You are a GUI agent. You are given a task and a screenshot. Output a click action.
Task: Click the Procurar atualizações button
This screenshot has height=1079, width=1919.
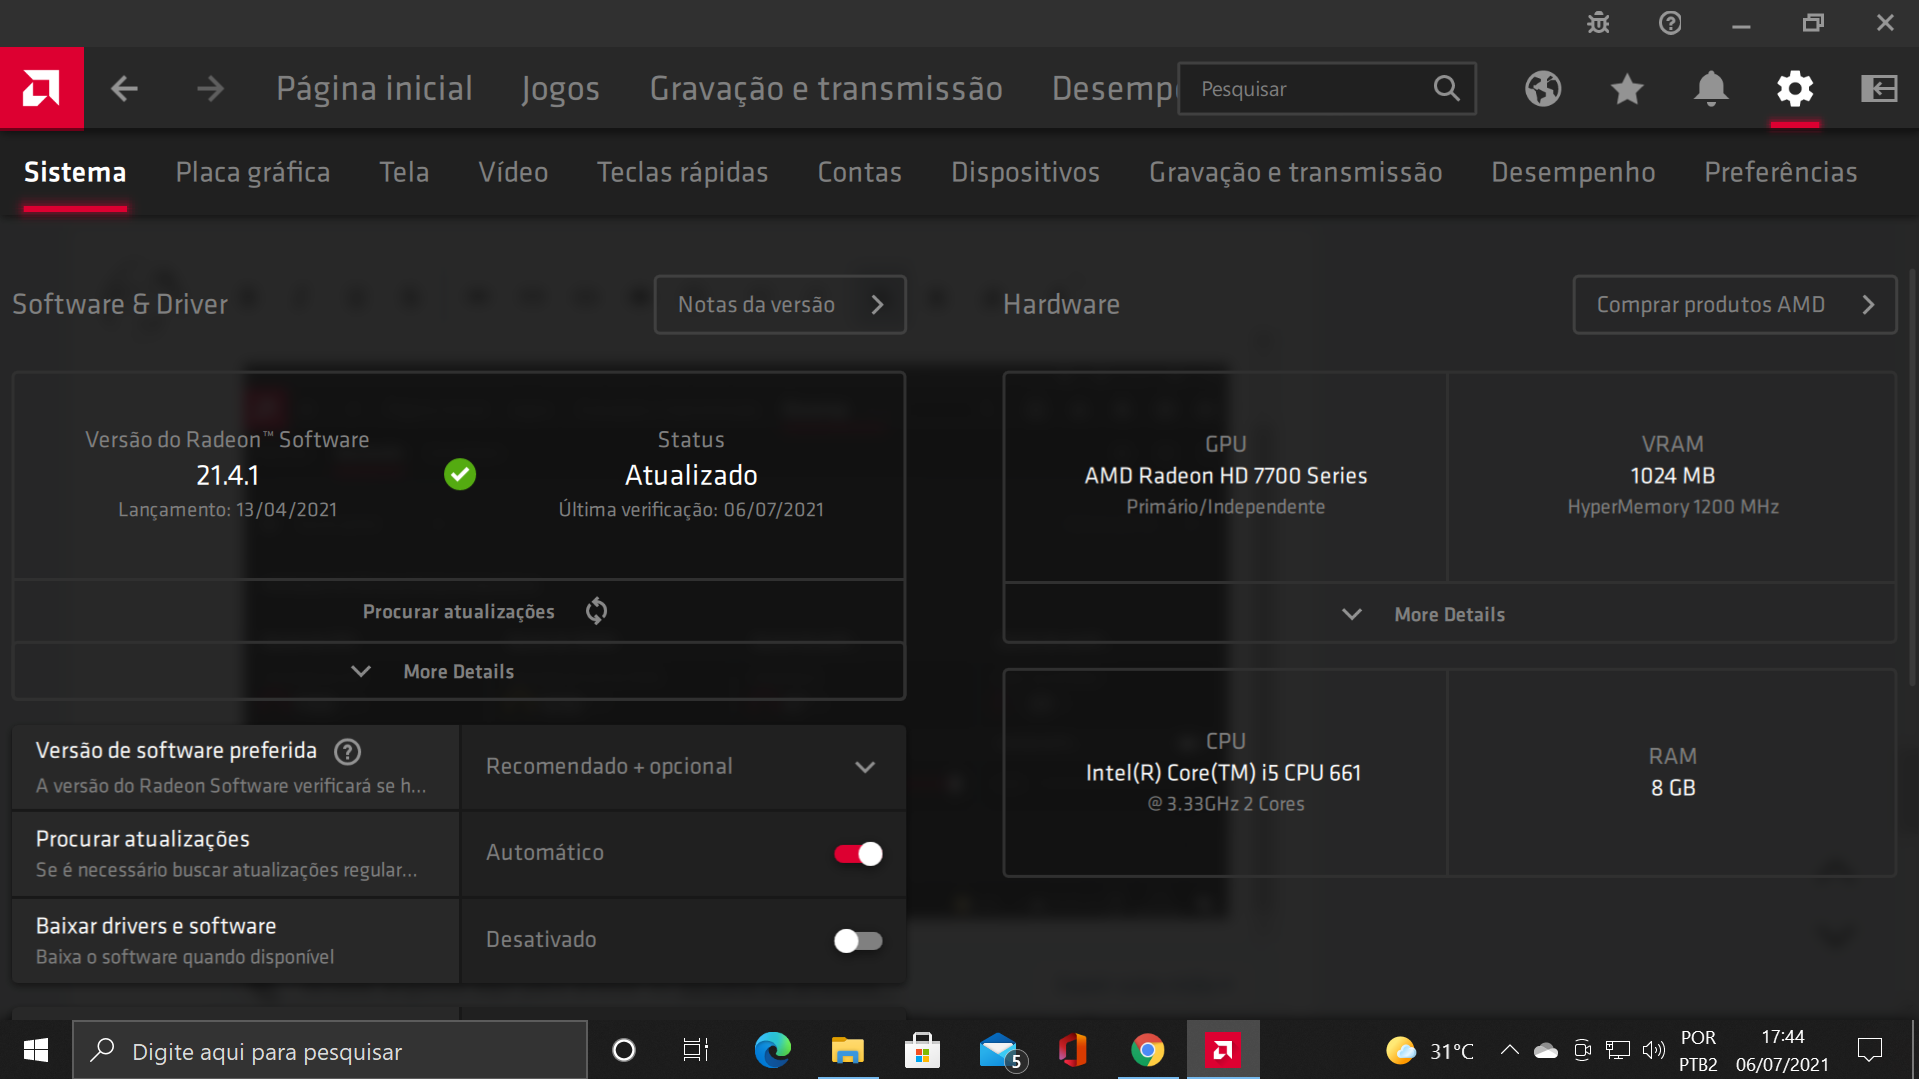(x=459, y=611)
